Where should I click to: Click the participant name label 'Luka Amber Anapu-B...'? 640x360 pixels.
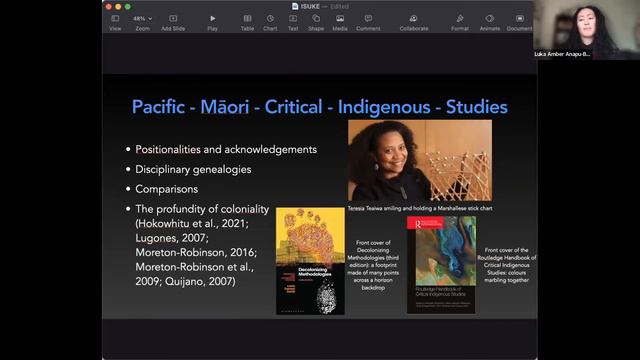point(562,54)
